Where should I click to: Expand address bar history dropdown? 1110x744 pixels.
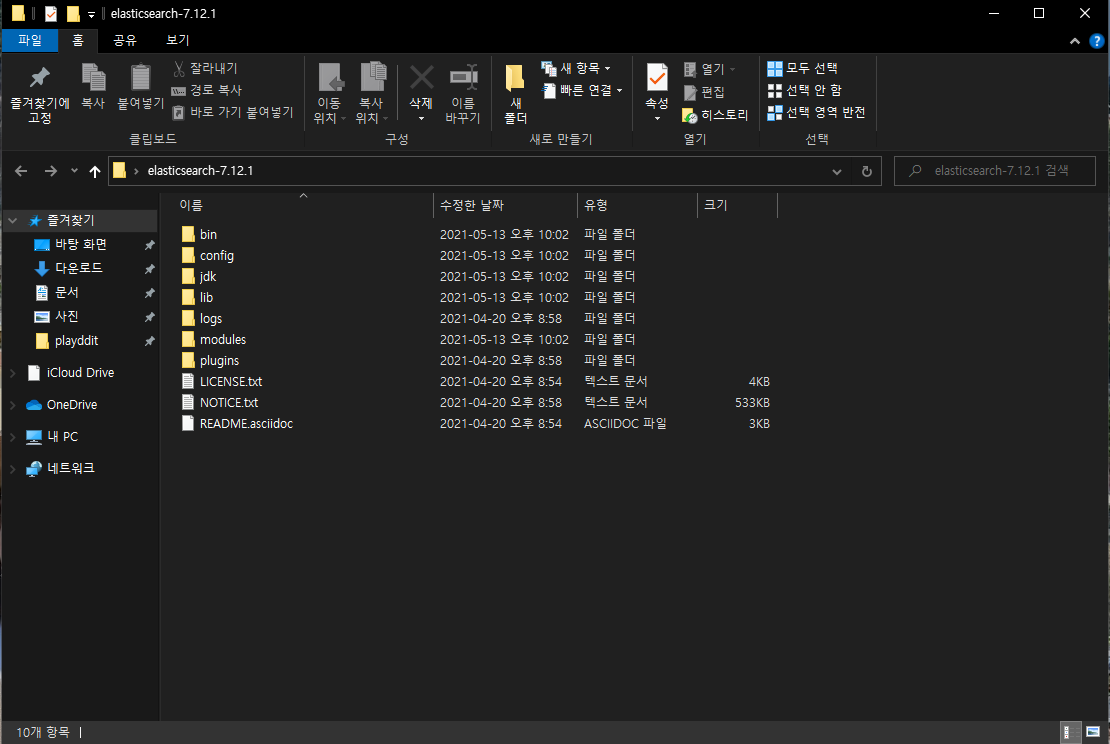pyautogui.click(x=837, y=171)
